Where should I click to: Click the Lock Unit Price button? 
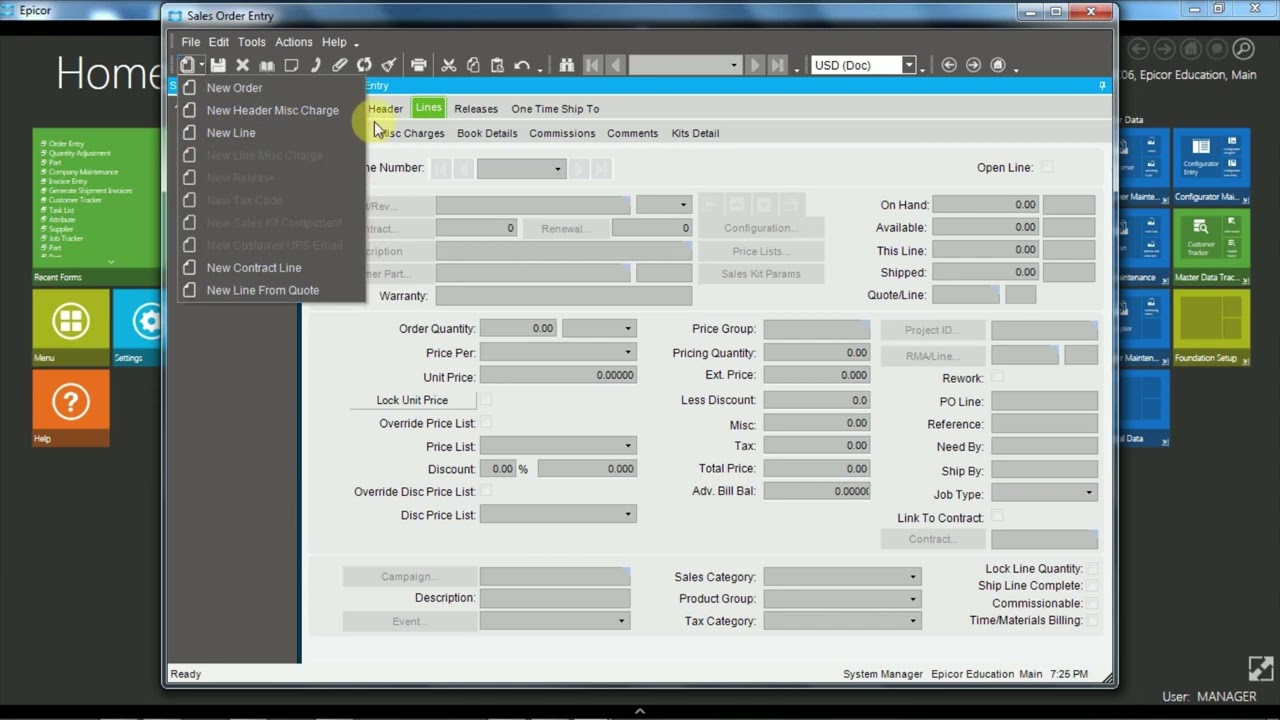412,400
